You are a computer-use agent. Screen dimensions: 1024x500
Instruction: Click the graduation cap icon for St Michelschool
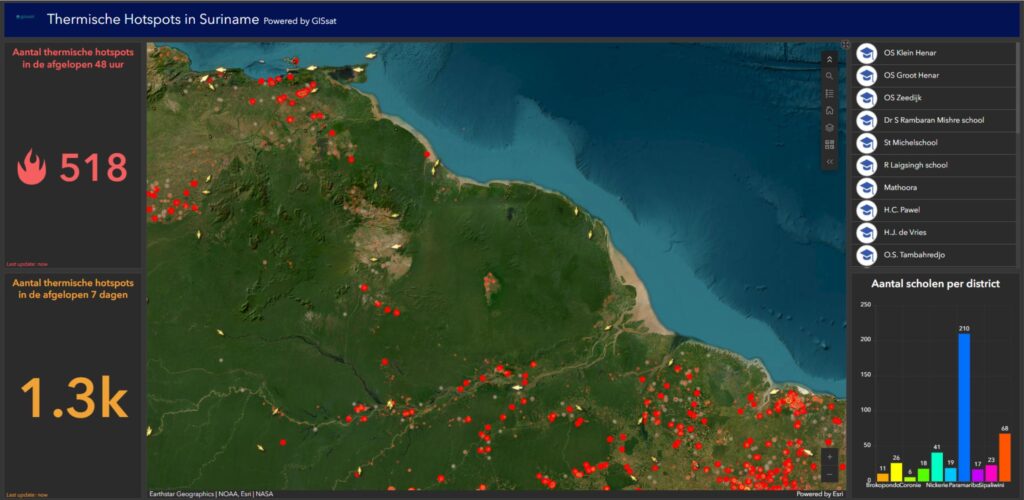click(x=867, y=143)
